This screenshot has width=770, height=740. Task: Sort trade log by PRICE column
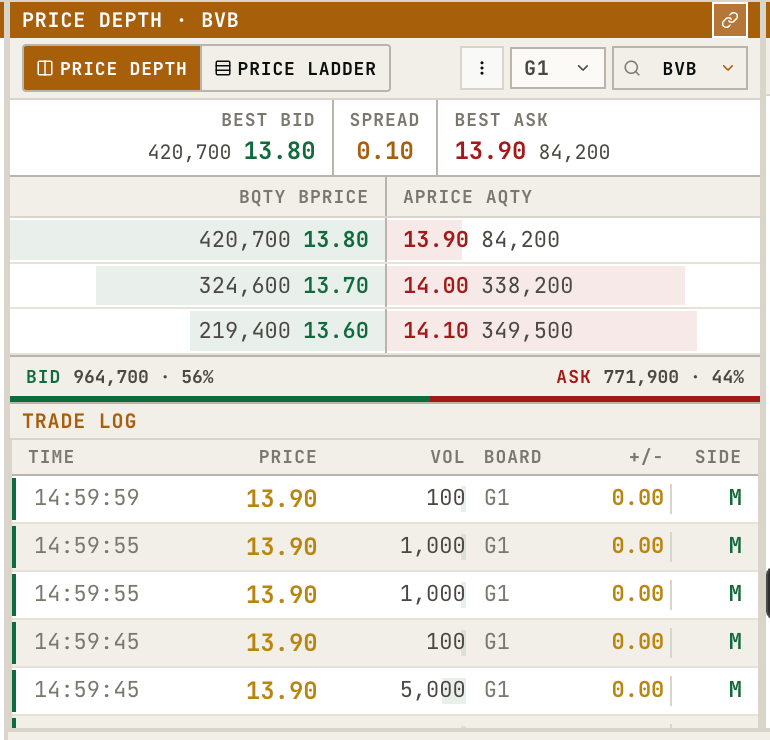tap(288, 457)
